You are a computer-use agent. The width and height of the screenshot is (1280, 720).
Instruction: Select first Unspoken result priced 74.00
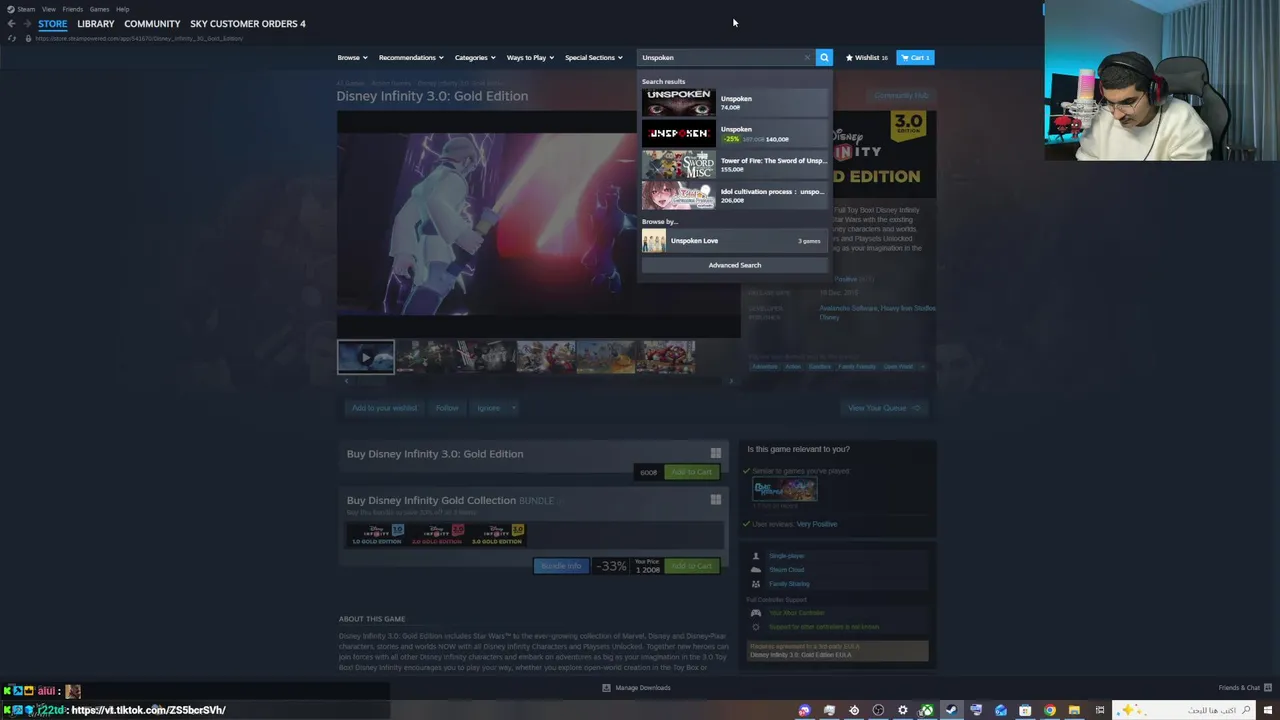735,102
